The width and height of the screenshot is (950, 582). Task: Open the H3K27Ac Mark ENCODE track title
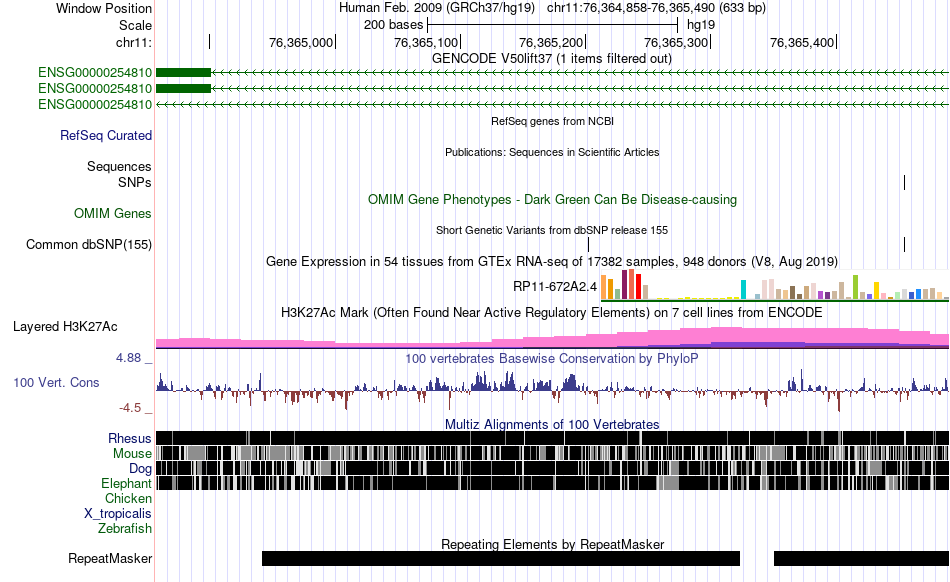(552, 312)
